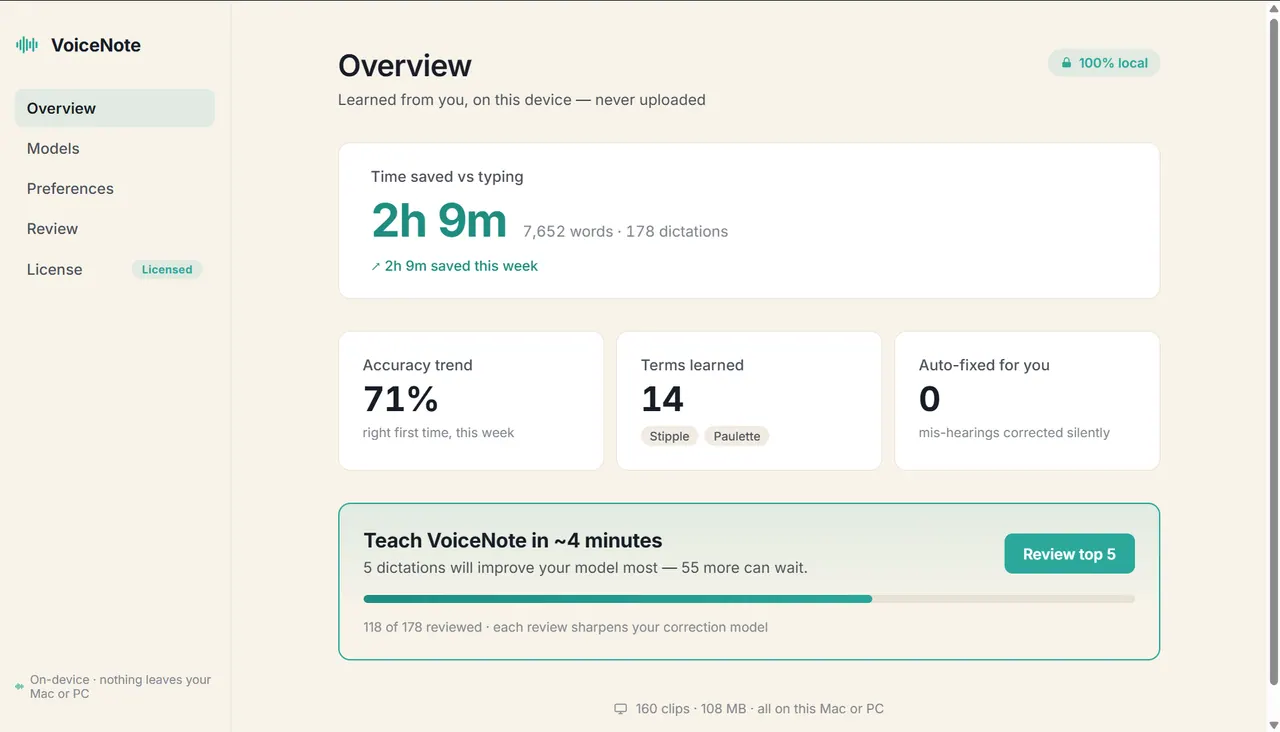Open the Overview section in the sidebar
The height and width of the screenshot is (732, 1280).
pos(114,108)
